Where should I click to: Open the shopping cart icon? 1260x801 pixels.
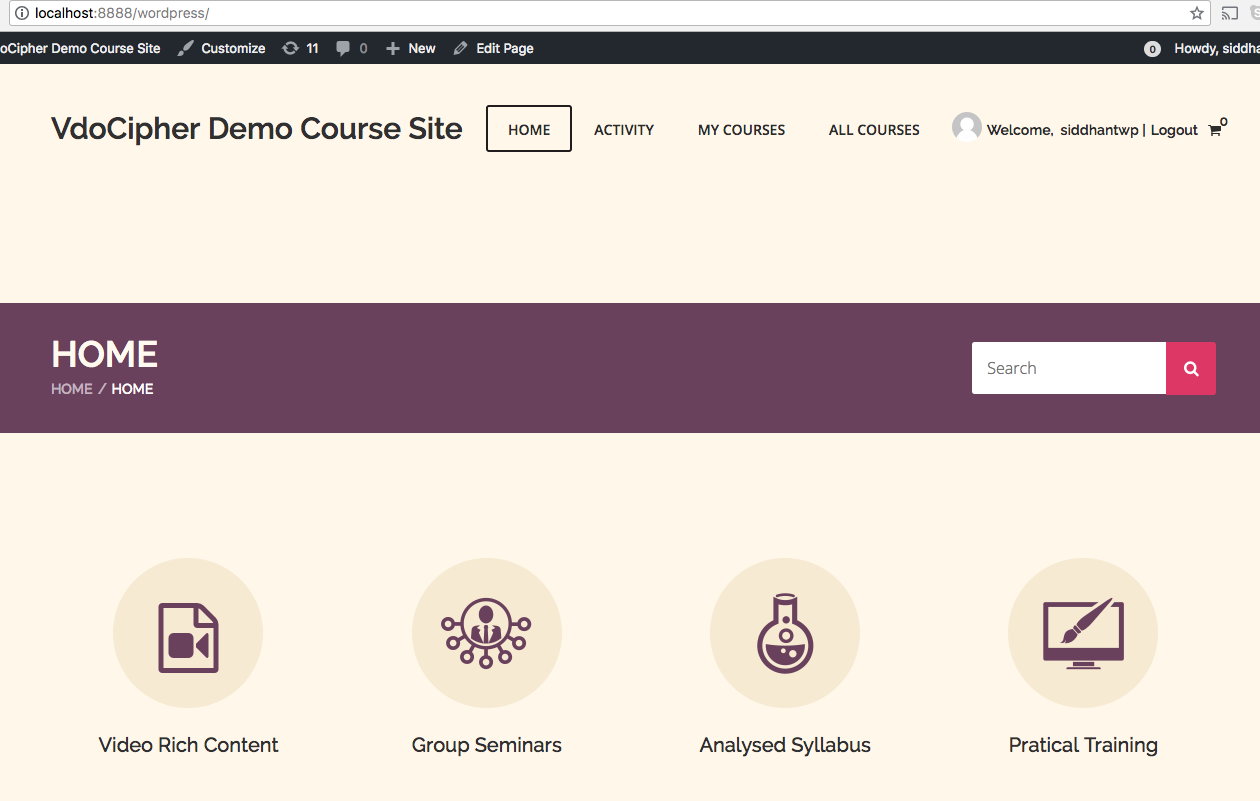pyautogui.click(x=1216, y=128)
